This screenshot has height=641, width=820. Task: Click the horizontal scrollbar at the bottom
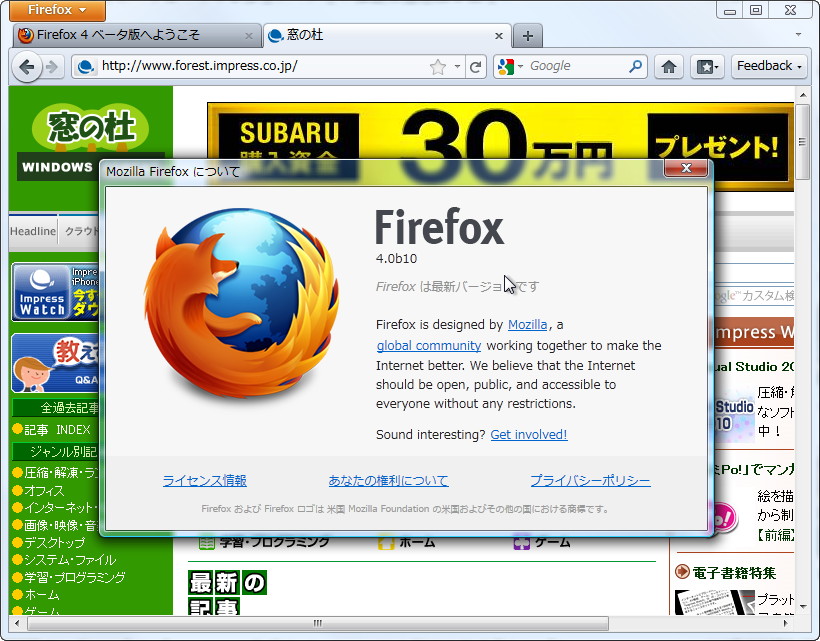click(316, 622)
